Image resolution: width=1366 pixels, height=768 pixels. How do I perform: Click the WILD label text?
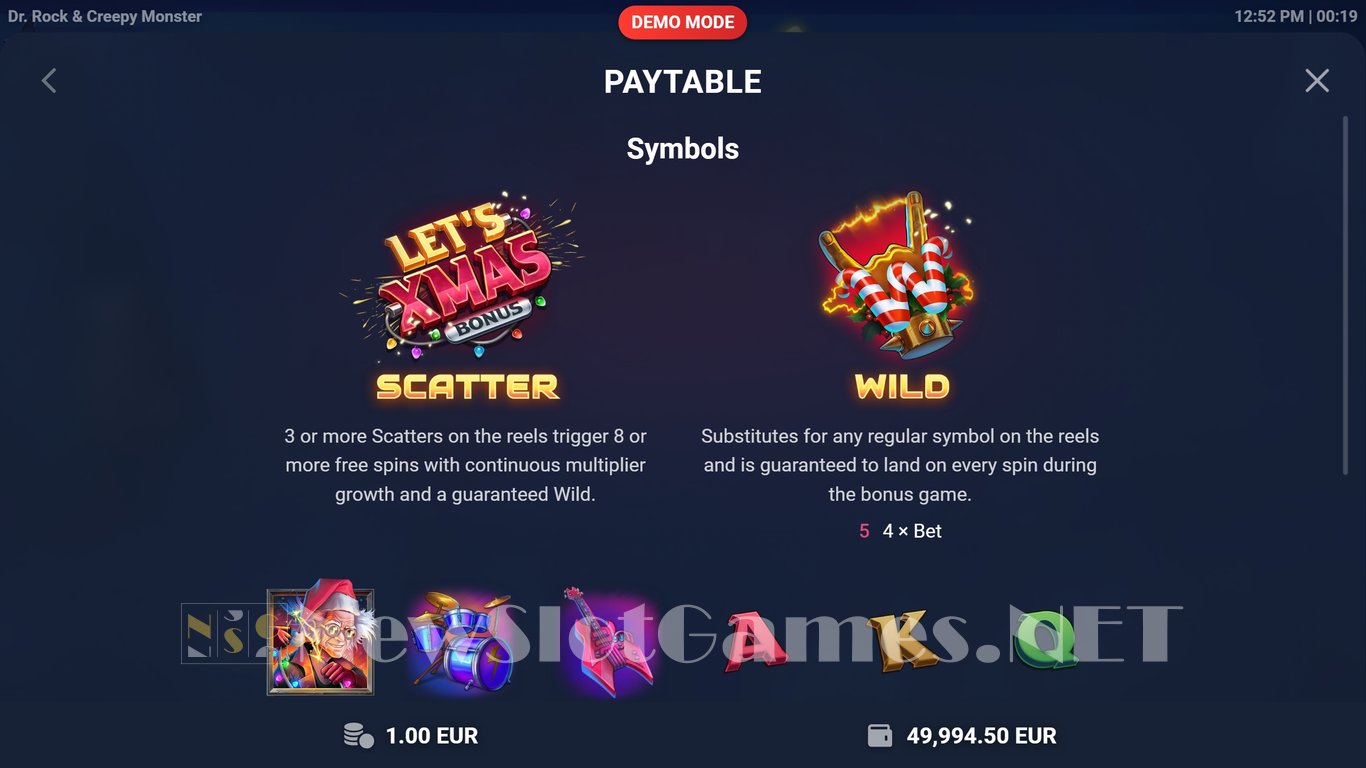click(902, 387)
